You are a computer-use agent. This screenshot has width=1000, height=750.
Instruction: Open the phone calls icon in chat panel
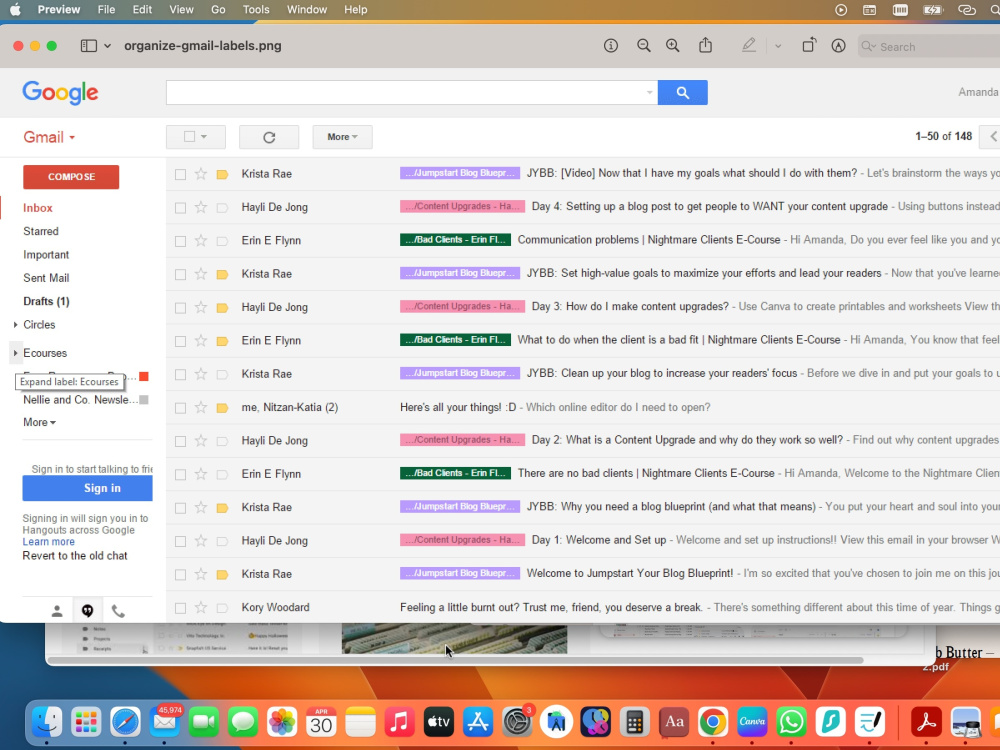coord(118,611)
